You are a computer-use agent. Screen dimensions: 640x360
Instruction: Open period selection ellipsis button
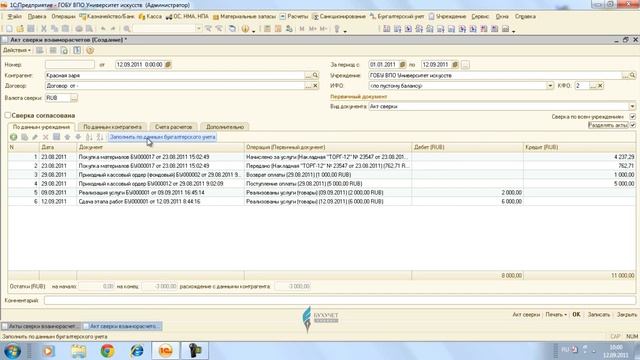[x=465, y=64]
